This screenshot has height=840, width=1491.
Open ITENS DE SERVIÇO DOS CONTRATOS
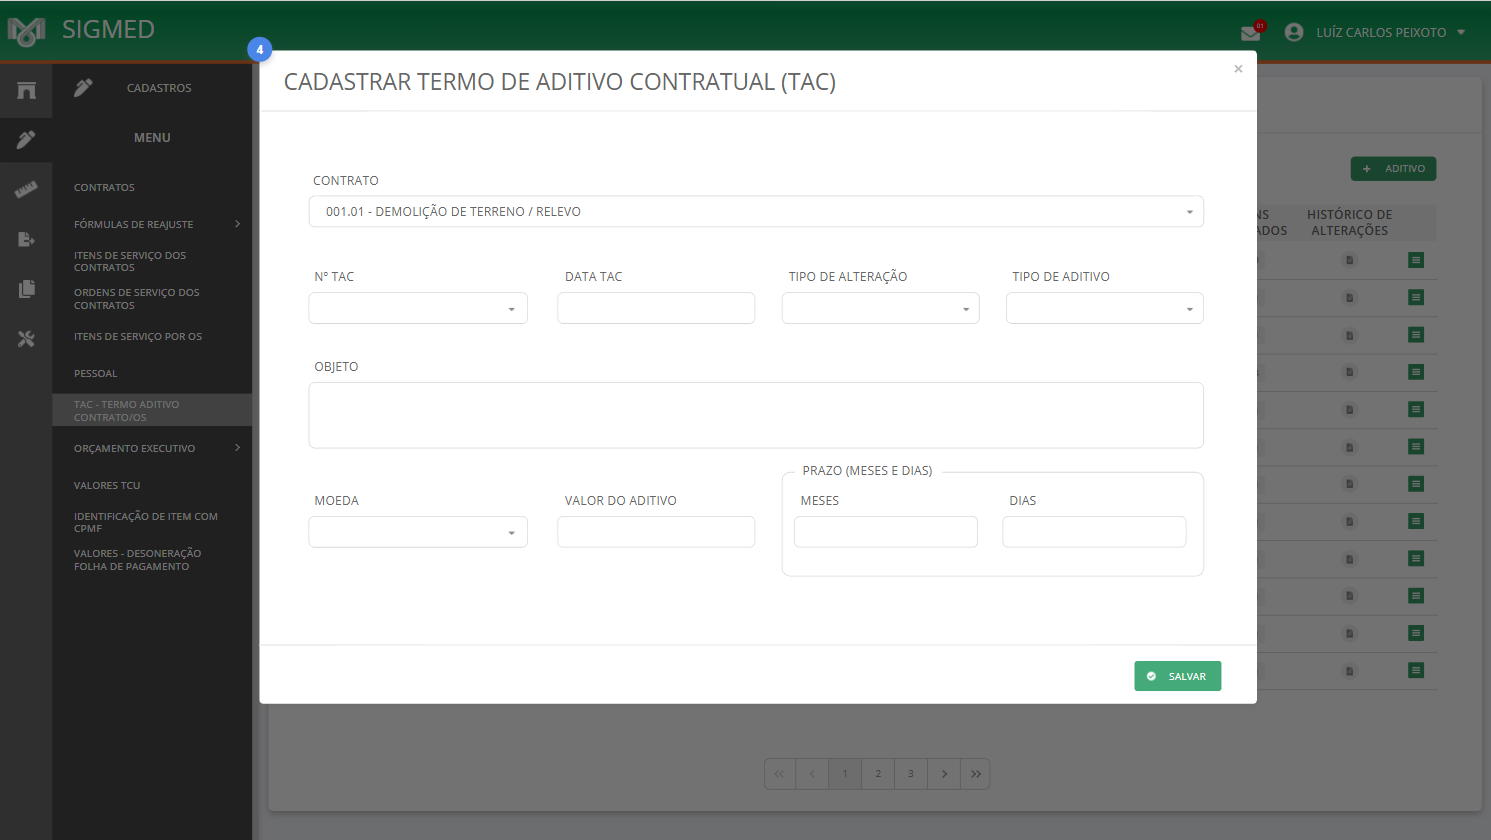tap(130, 261)
